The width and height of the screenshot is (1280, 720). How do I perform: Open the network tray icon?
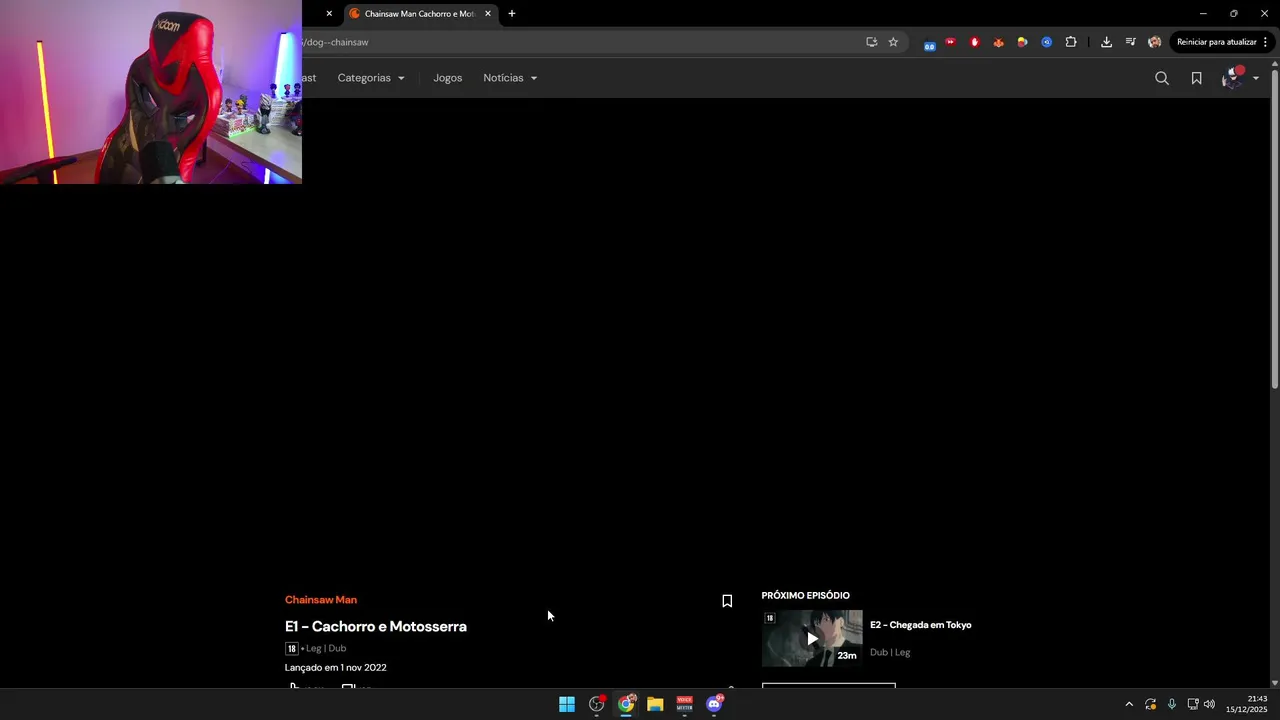click(x=1192, y=704)
